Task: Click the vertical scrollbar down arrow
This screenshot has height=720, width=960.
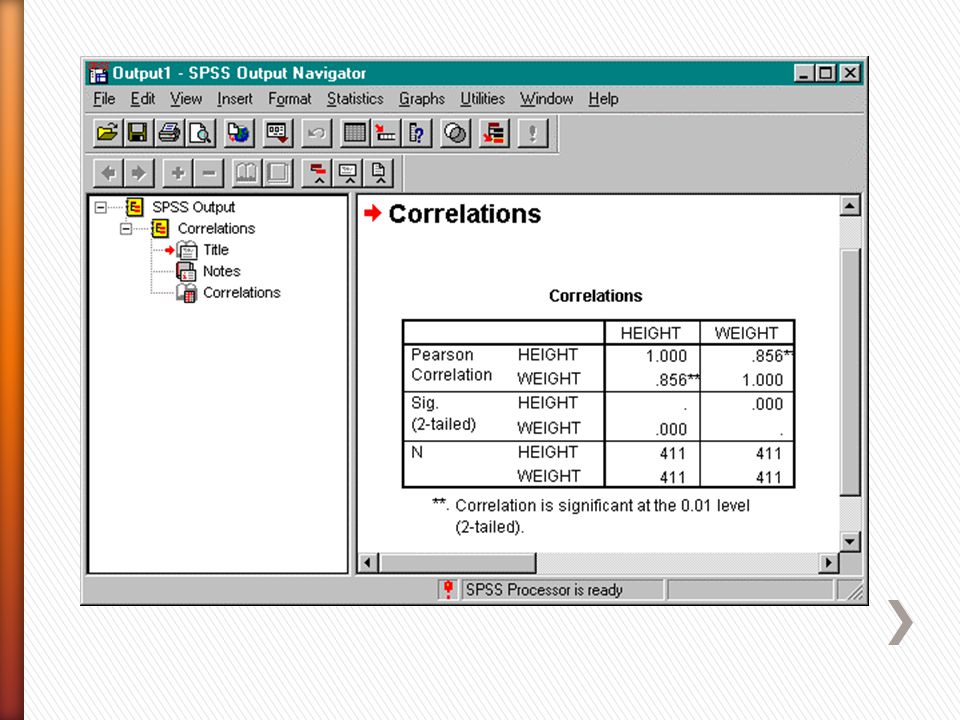Action: 849,541
